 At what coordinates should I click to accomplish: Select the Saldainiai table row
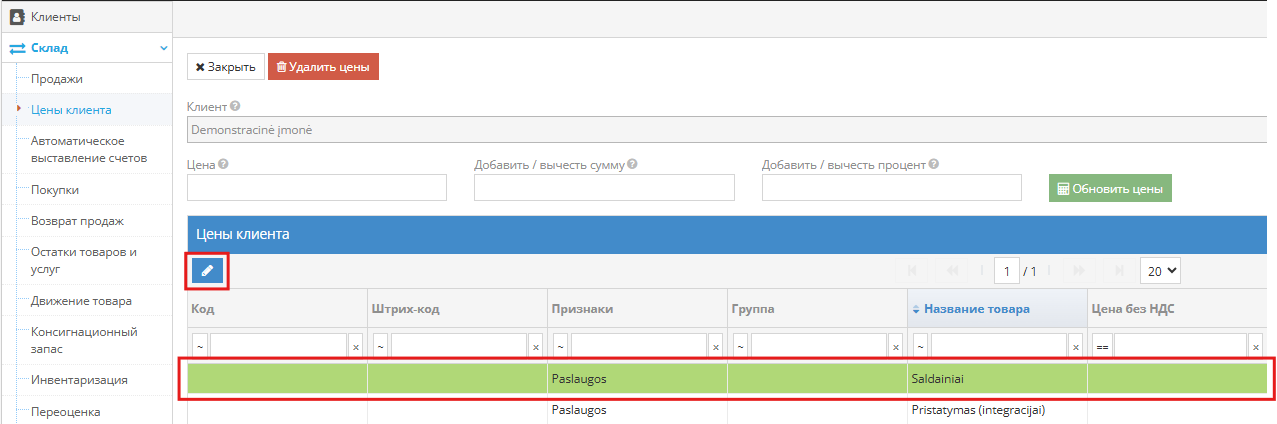[727, 379]
